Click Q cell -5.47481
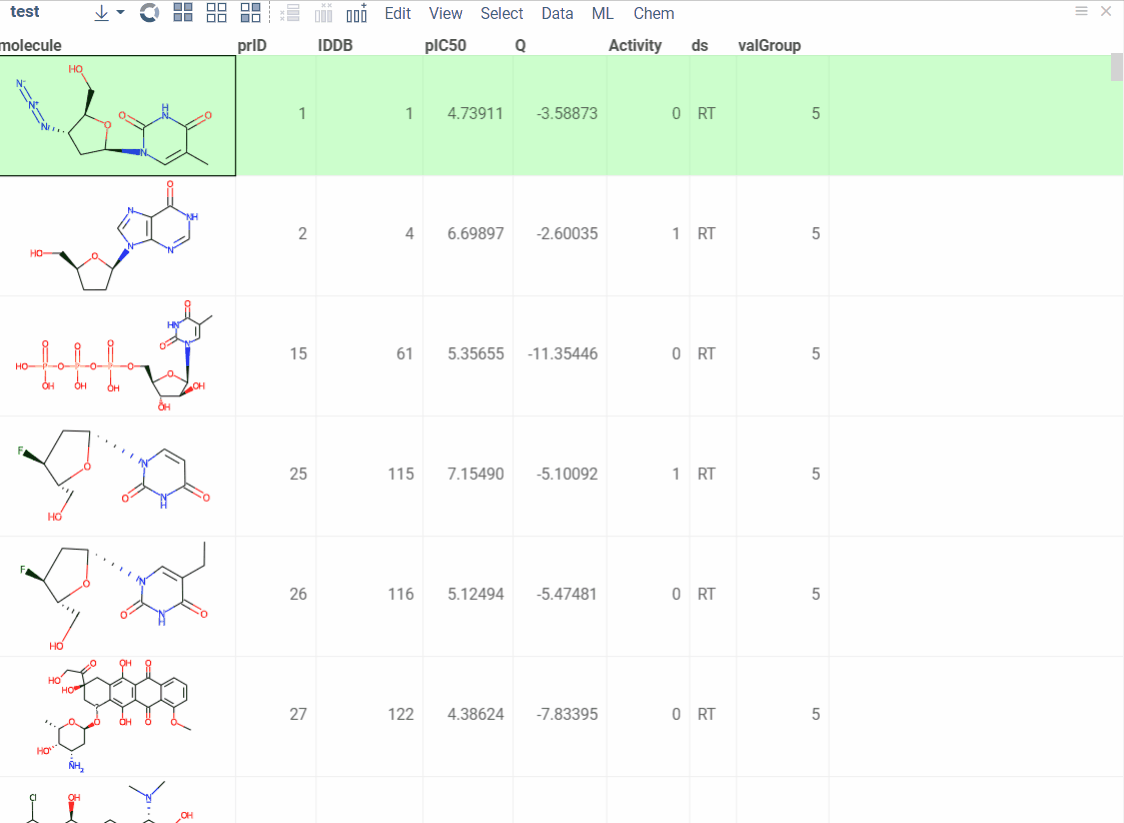This screenshot has width=1124, height=823. coord(566,594)
